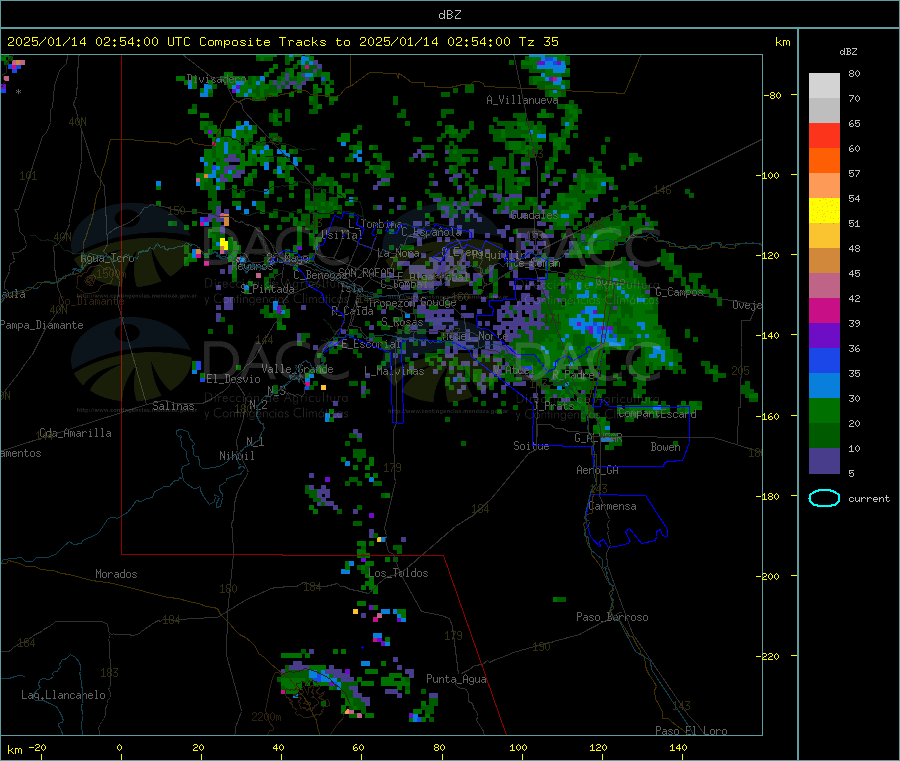Screen dimensions: 900x761
Task: Click the -80 km y-axis tick label
Action: coord(774,95)
